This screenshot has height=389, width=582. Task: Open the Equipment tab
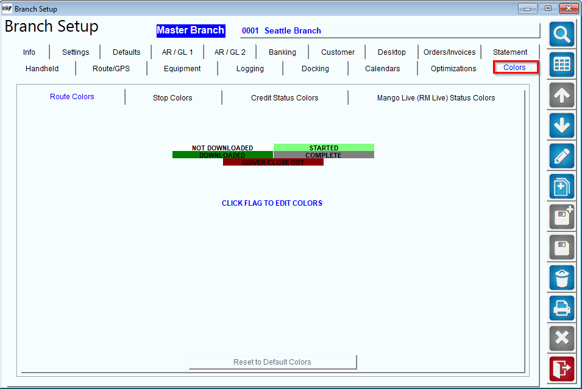[x=182, y=69]
